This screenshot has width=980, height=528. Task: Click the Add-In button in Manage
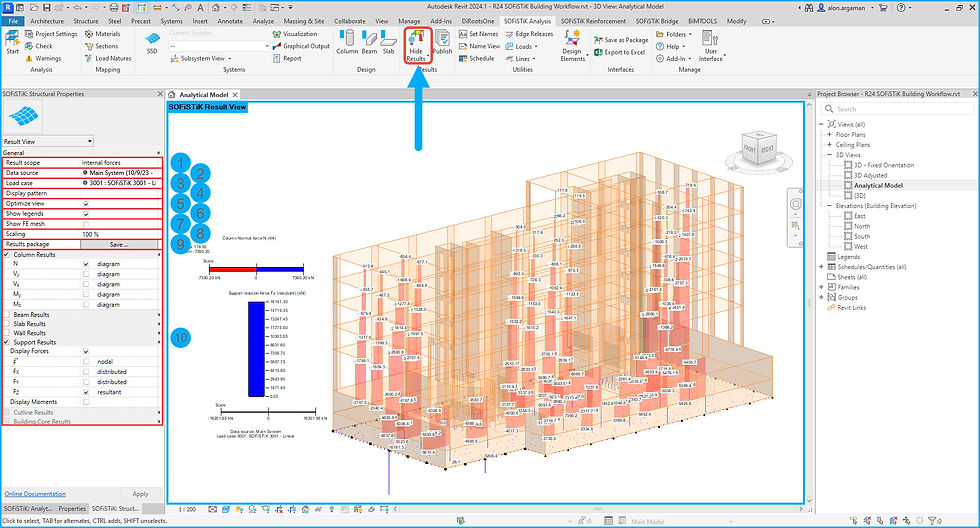point(672,58)
